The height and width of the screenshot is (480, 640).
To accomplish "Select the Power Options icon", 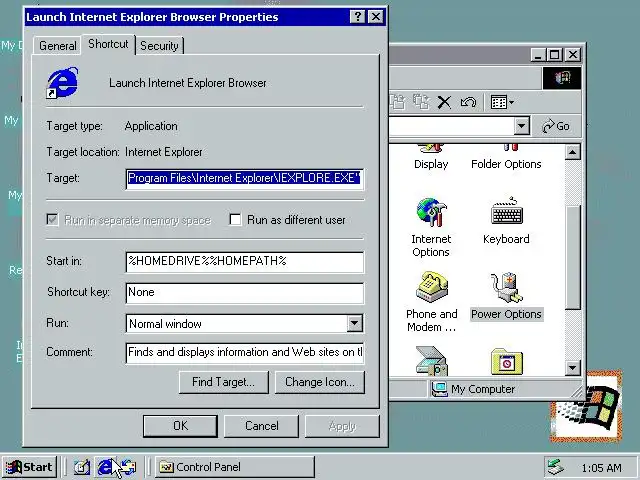I will (x=506, y=296).
